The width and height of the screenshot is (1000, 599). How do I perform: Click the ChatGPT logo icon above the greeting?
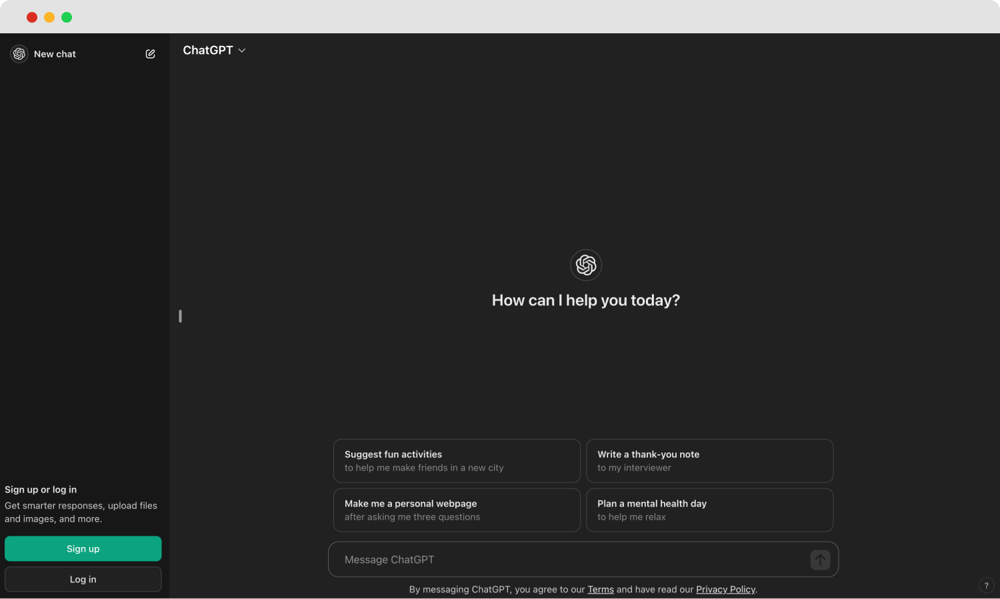(x=585, y=264)
